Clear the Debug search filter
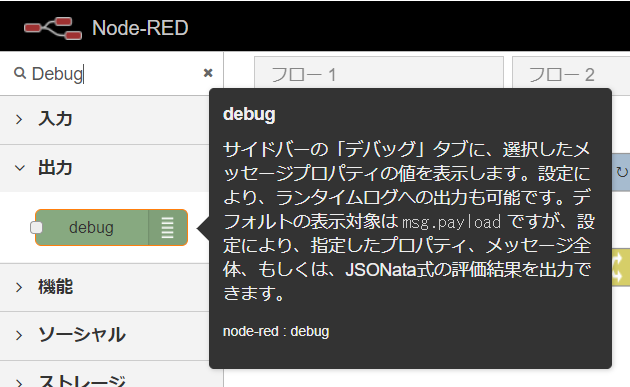This screenshot has height=387, width=630. tap(208, 73)
